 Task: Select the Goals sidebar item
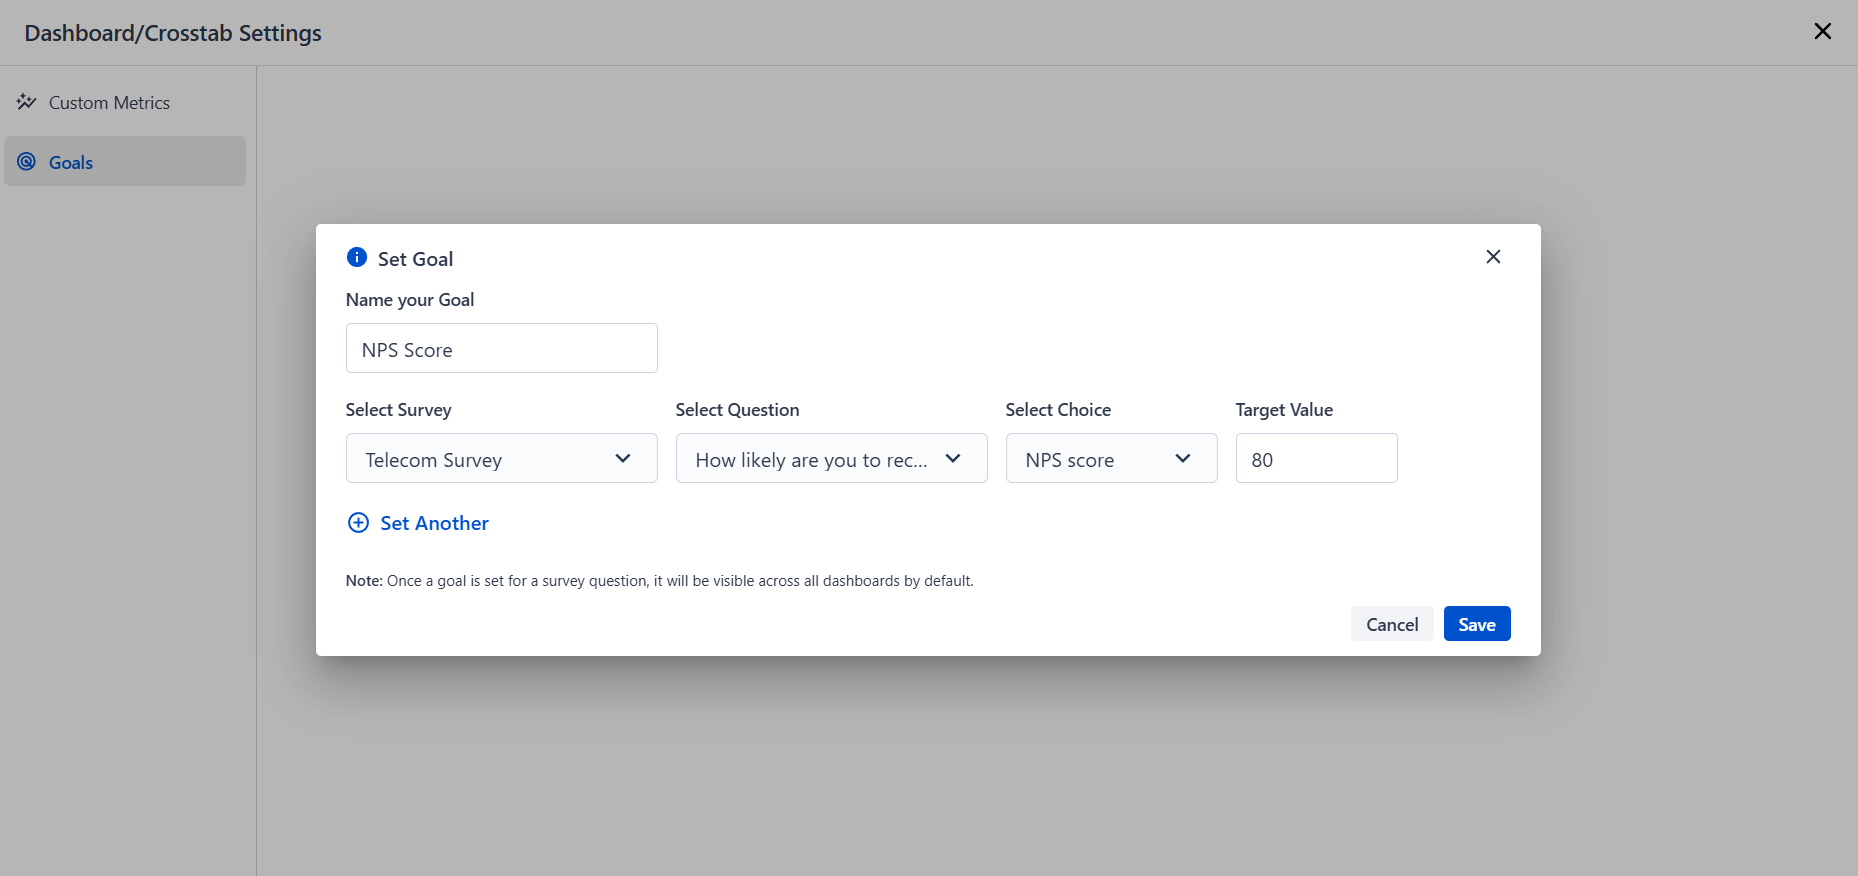[x=125, y=161]
